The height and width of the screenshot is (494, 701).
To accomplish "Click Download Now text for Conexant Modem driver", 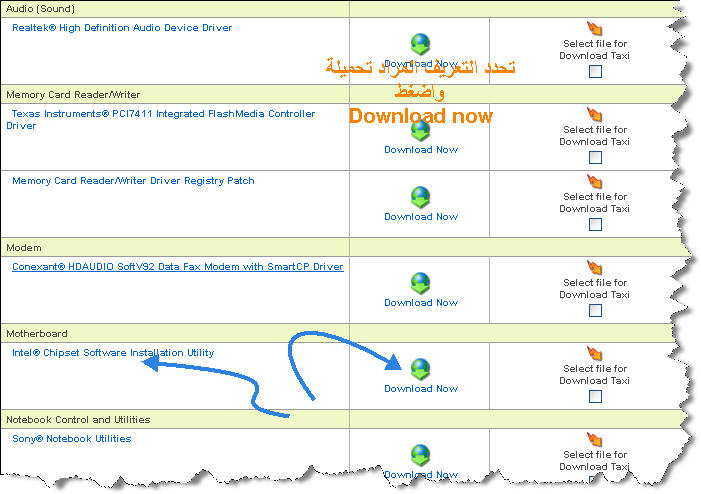I will point(421,303).
